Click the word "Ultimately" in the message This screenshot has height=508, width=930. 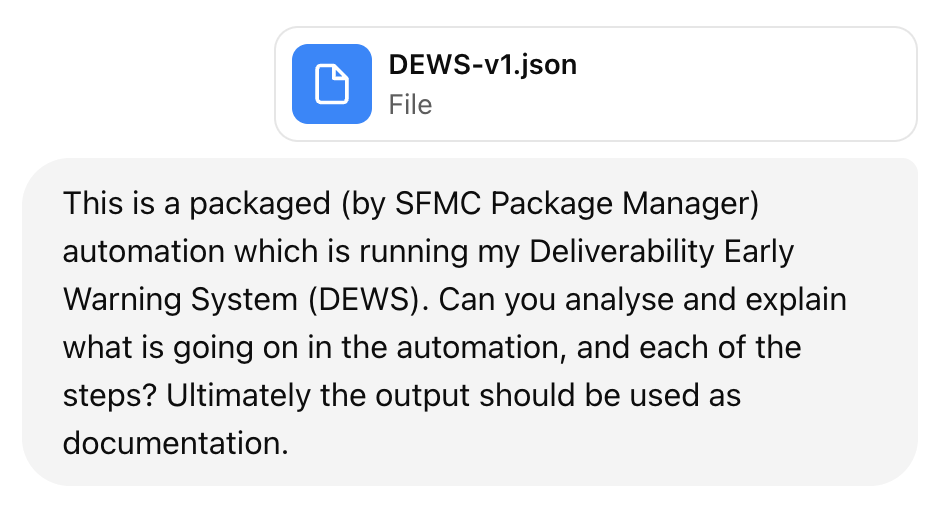[238, 396]
